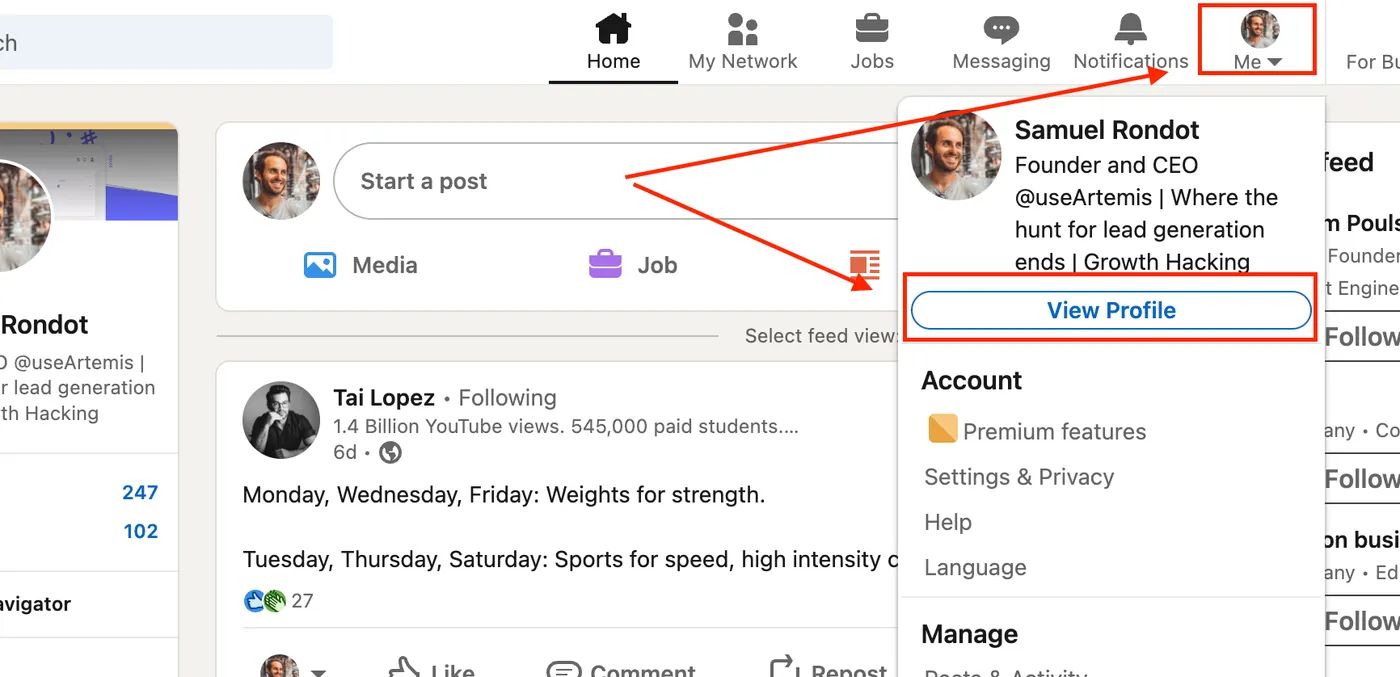Click the Home house icon
The height and width of the screenshot is (677, 1400).
click(x=613, y=28)
